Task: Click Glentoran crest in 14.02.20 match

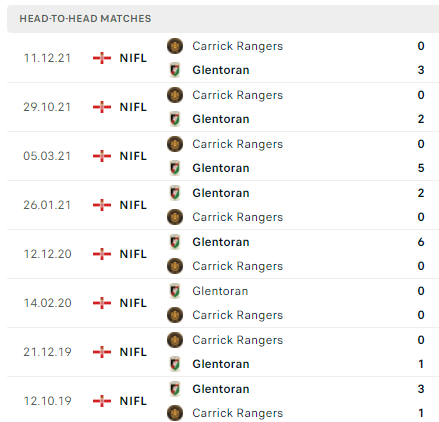Action: pos(175,291)
